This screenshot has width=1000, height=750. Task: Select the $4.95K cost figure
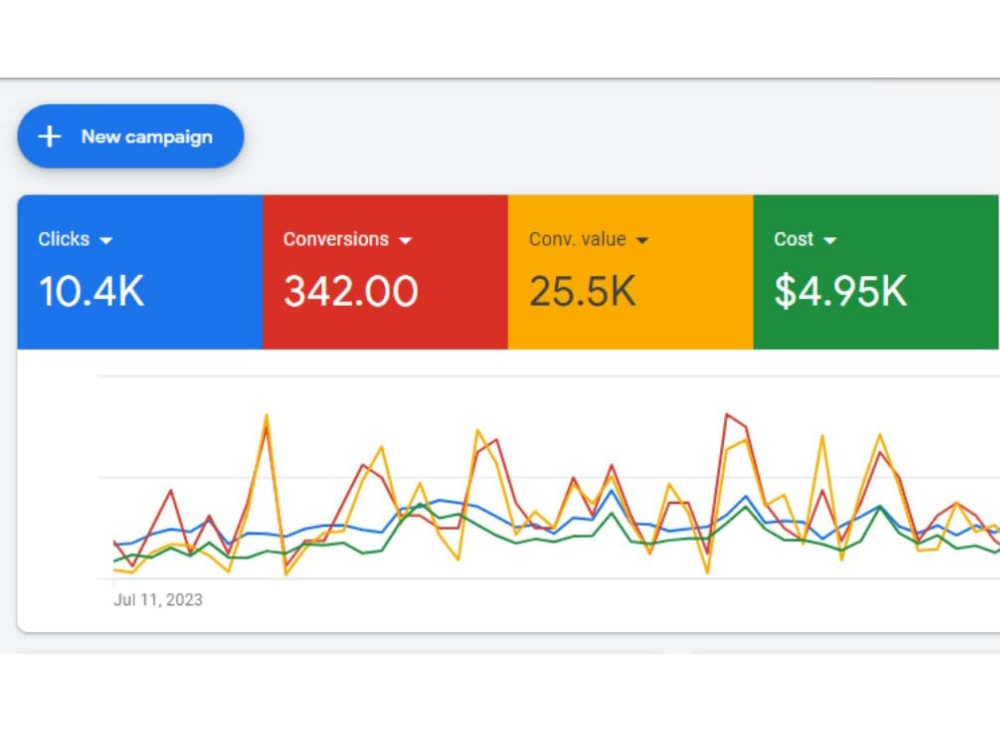tap(840, 291)
